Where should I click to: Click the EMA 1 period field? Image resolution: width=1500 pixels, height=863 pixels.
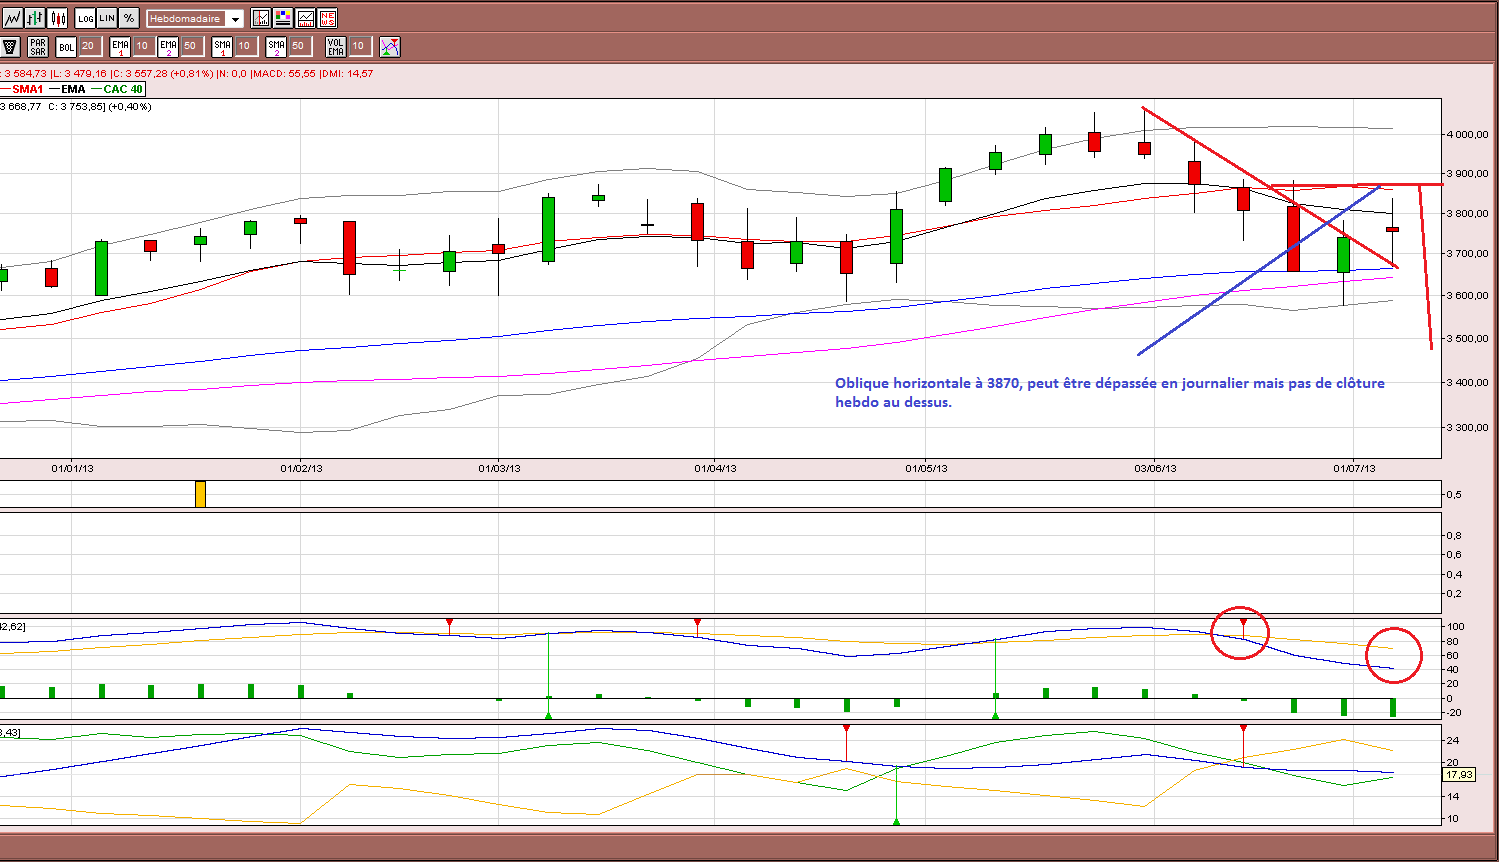click(143, 46)
